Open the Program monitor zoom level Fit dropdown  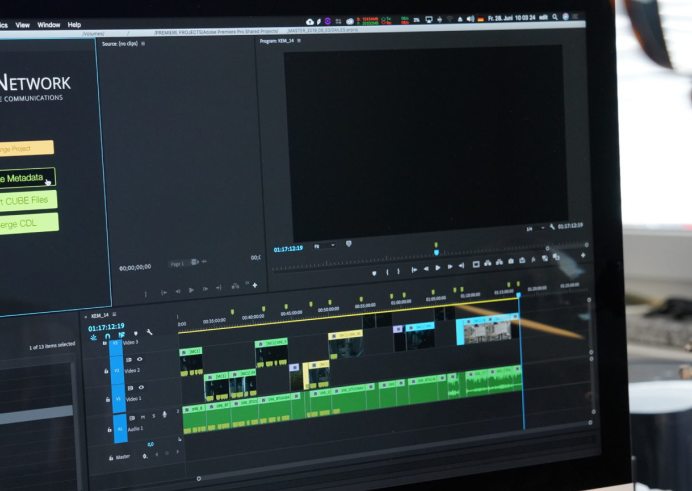coord(324,245)
